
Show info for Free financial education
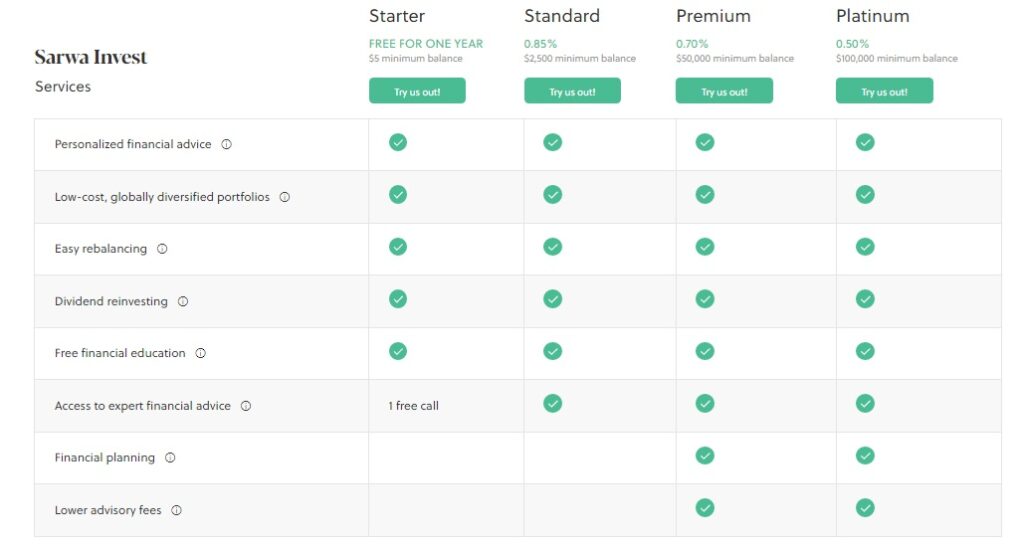200,353
